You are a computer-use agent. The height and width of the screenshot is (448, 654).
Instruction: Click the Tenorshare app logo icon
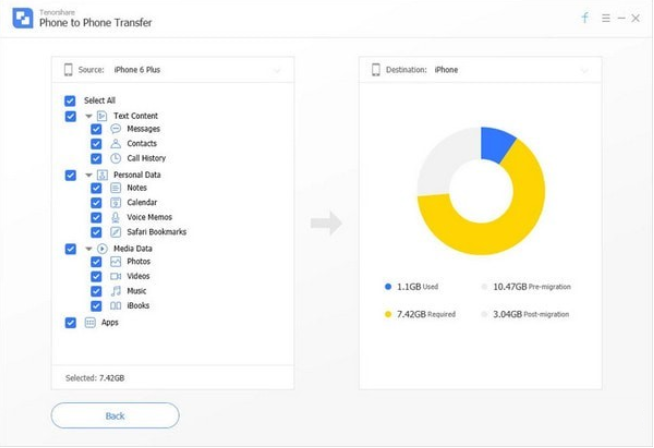23,18
